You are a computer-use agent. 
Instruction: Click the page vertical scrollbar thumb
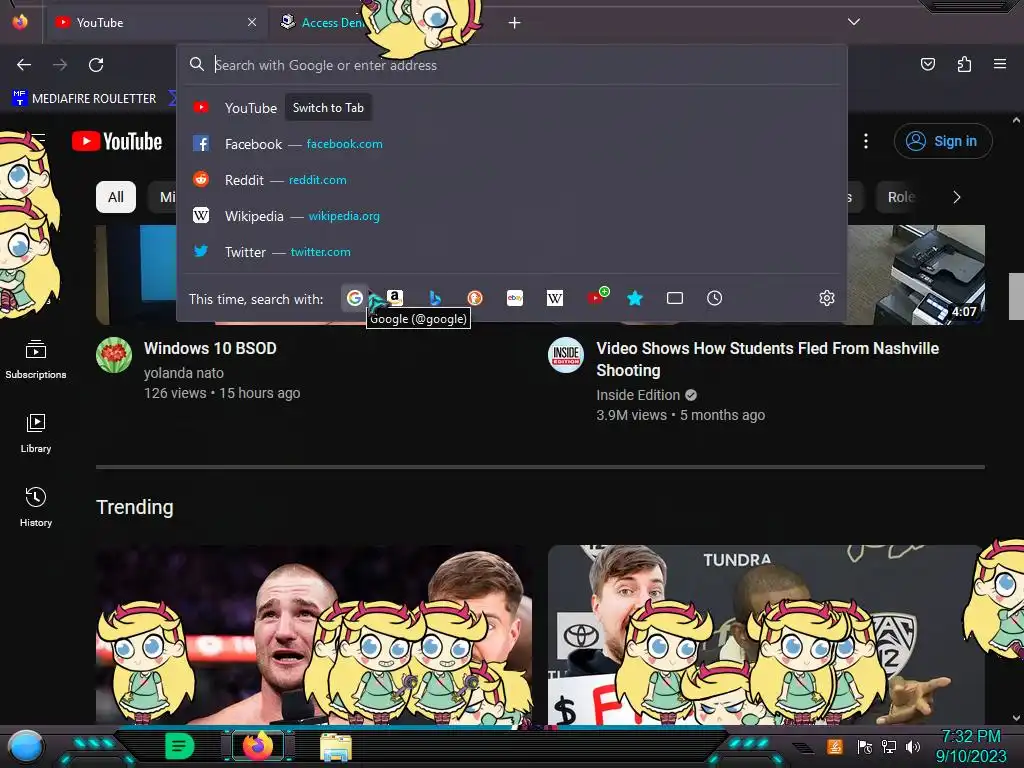1016,296
